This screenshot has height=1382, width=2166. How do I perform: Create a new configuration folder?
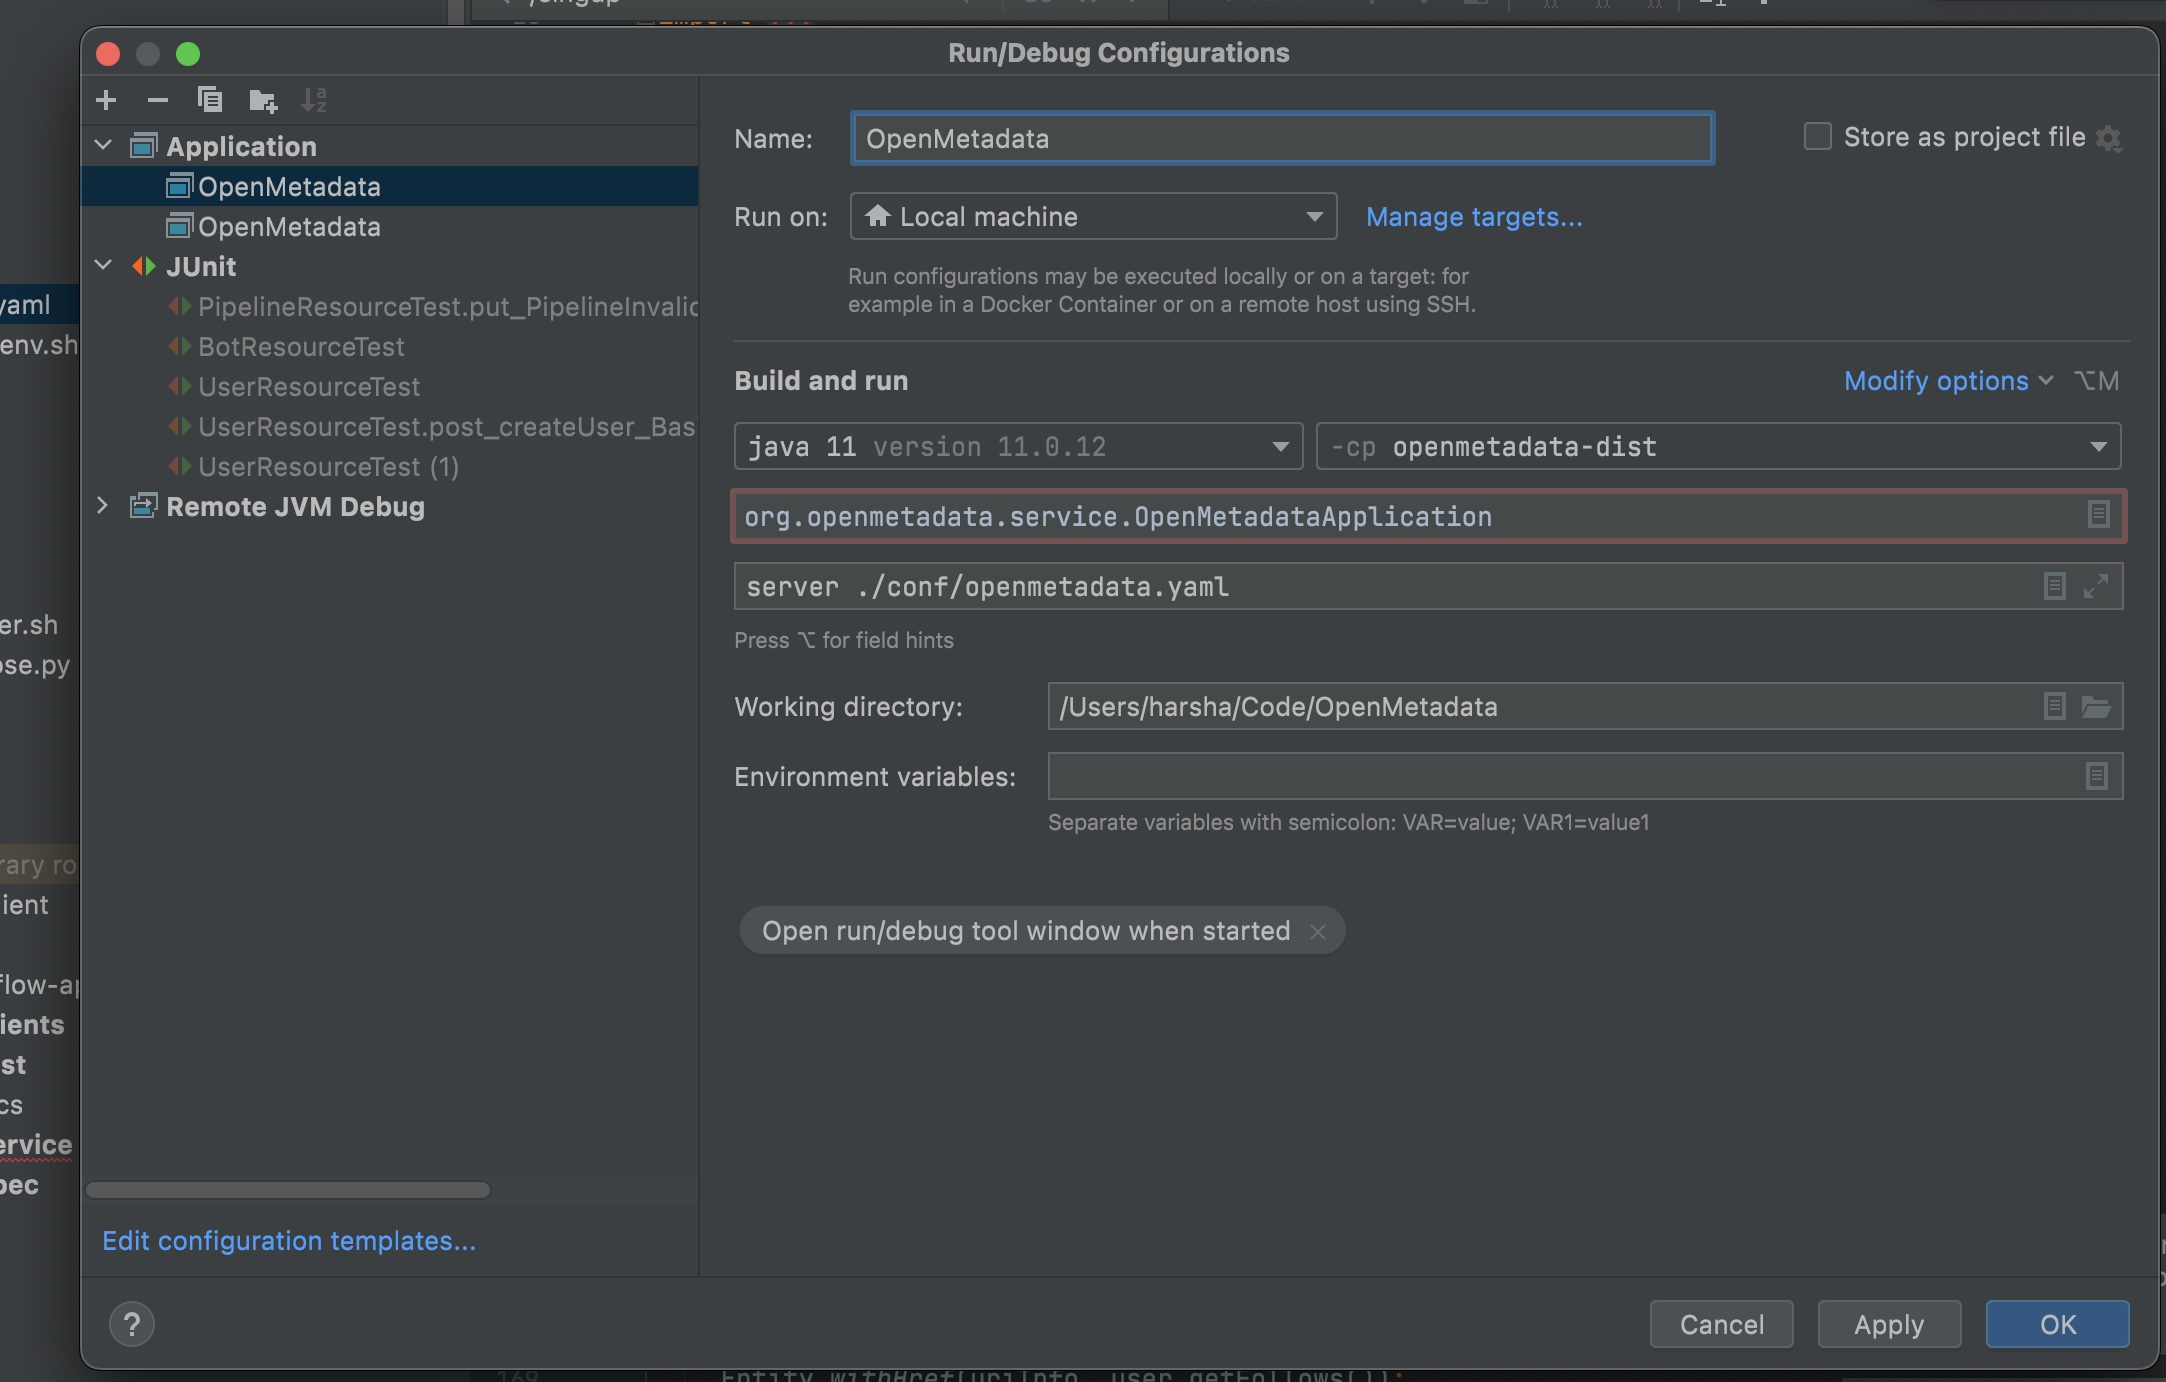263,99
